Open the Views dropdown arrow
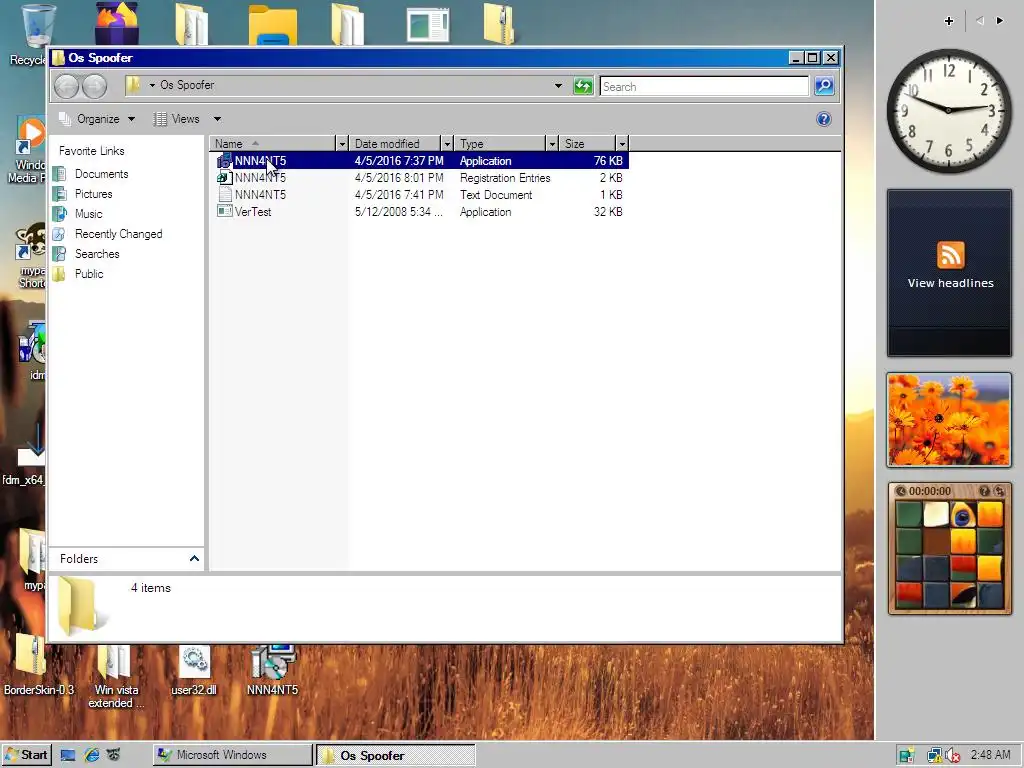Viewport: 1024px width, 768px height. click(217, 119)
